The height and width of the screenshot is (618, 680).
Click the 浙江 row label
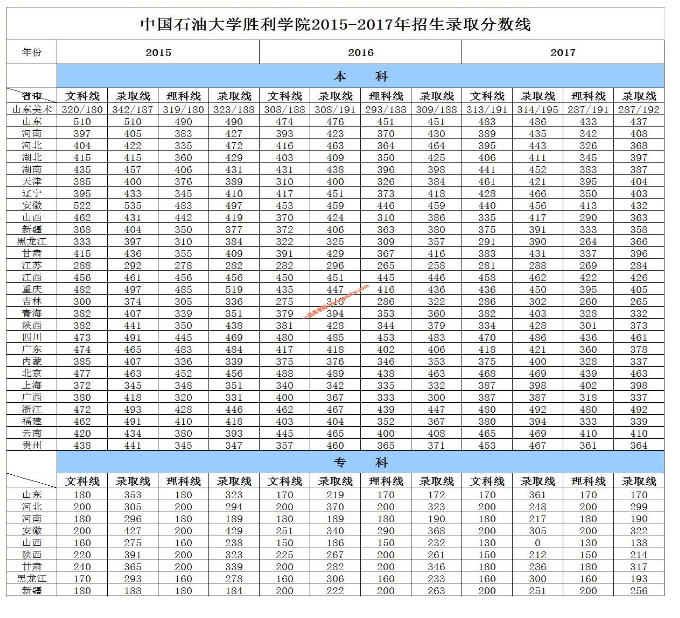click(31, 409)
